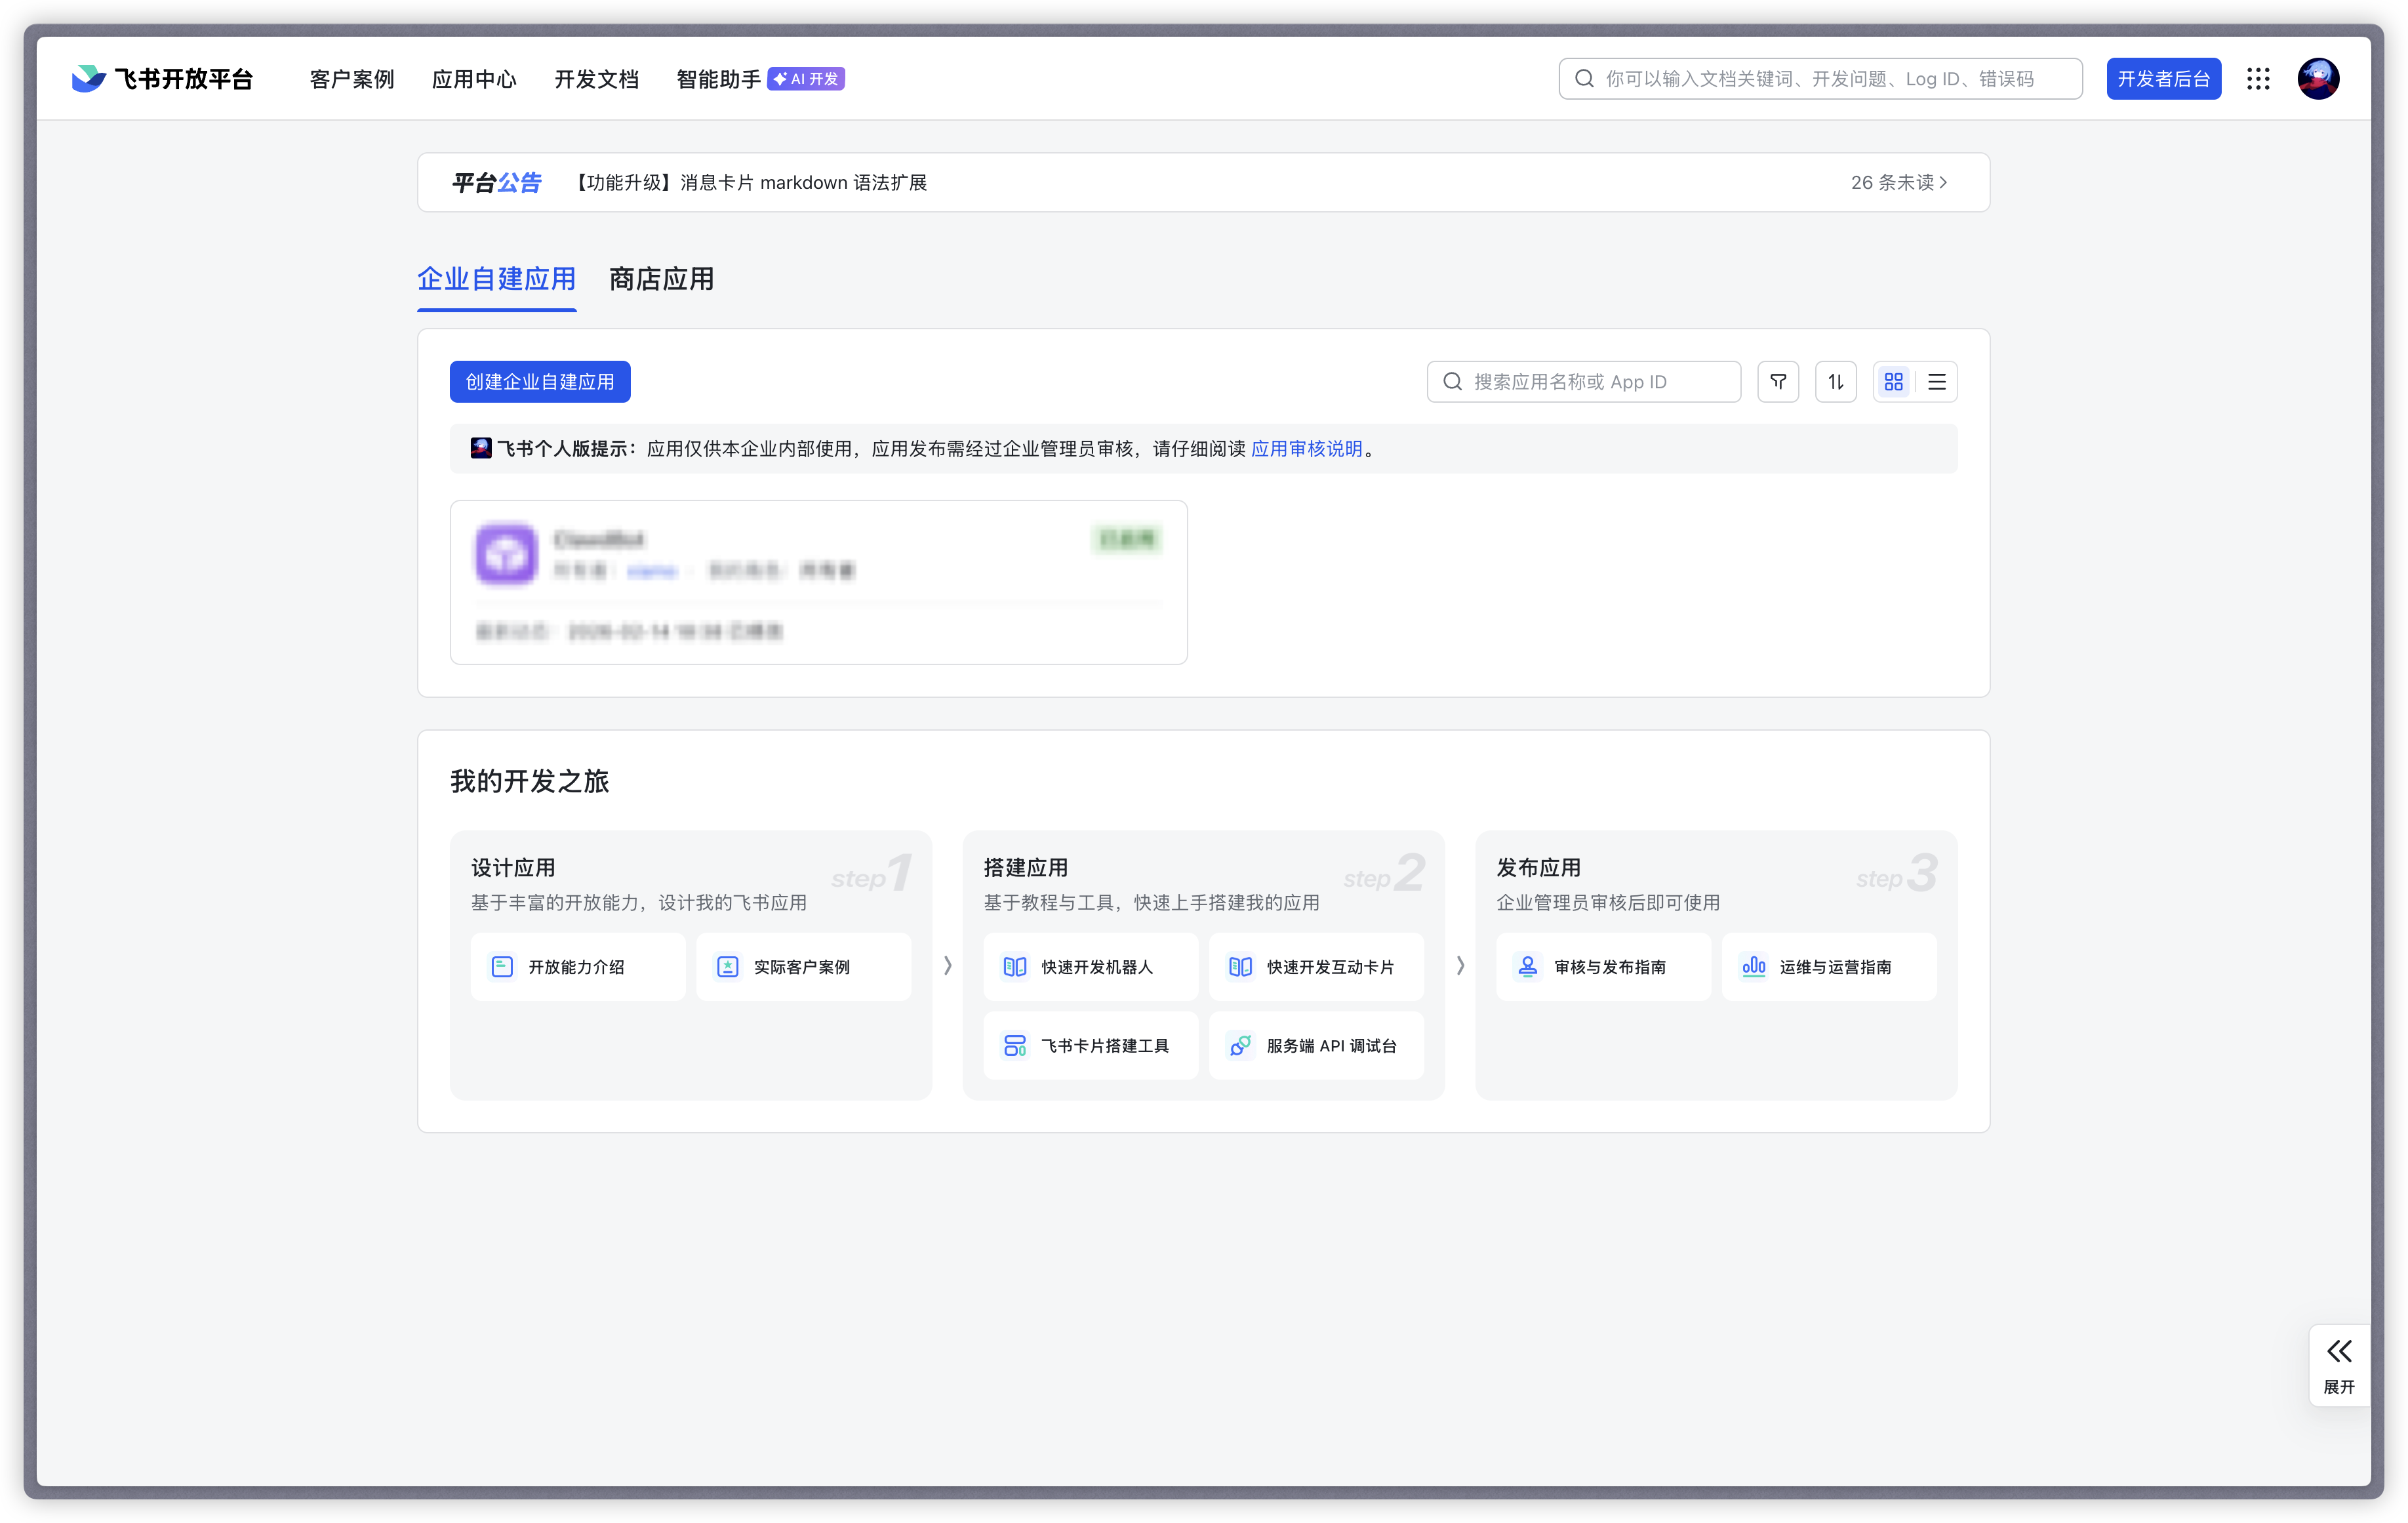Click arrow between step 1 and step 2
Screen dimensions: 2408x1523
[947, 966]
